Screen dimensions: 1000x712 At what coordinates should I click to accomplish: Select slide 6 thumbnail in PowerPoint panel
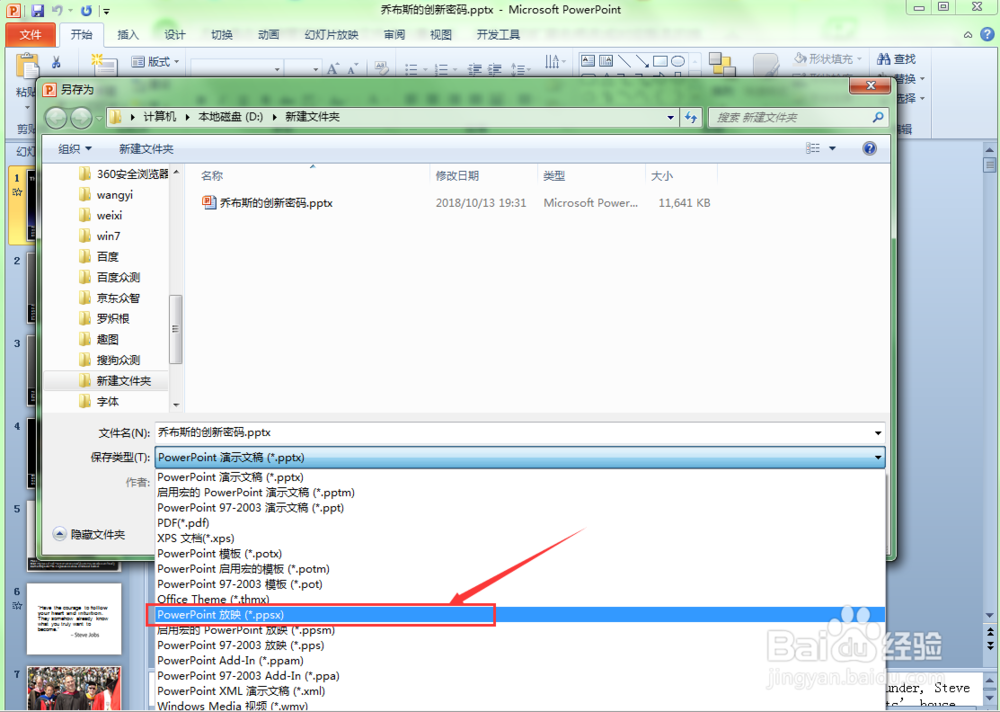[74, 619]
